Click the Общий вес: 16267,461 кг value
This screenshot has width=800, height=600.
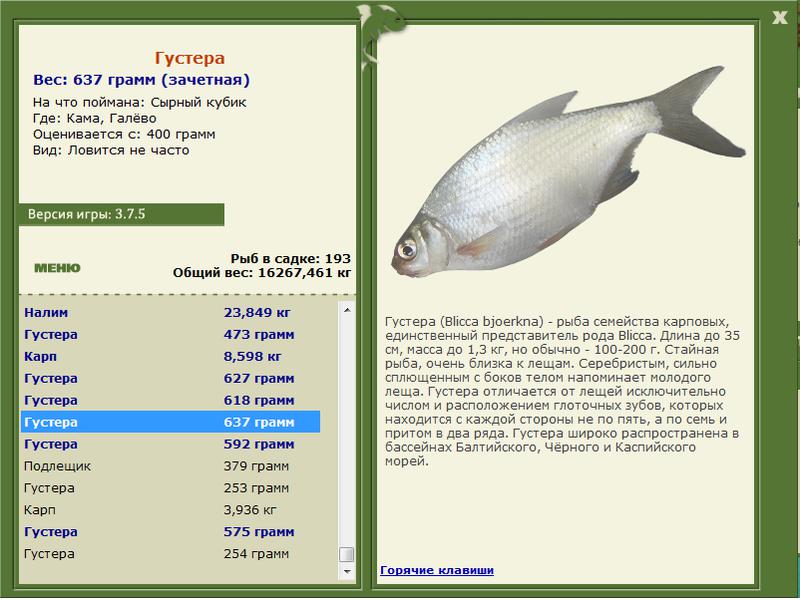click(x=262, y=273)
